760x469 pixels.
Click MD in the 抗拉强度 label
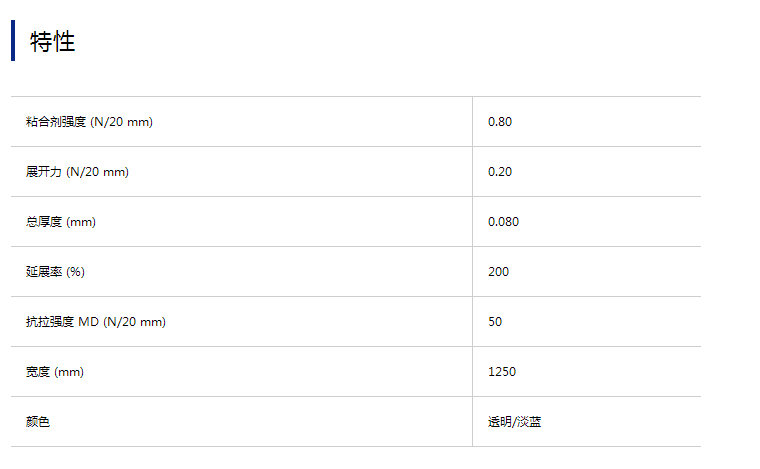tap(88, 322)
